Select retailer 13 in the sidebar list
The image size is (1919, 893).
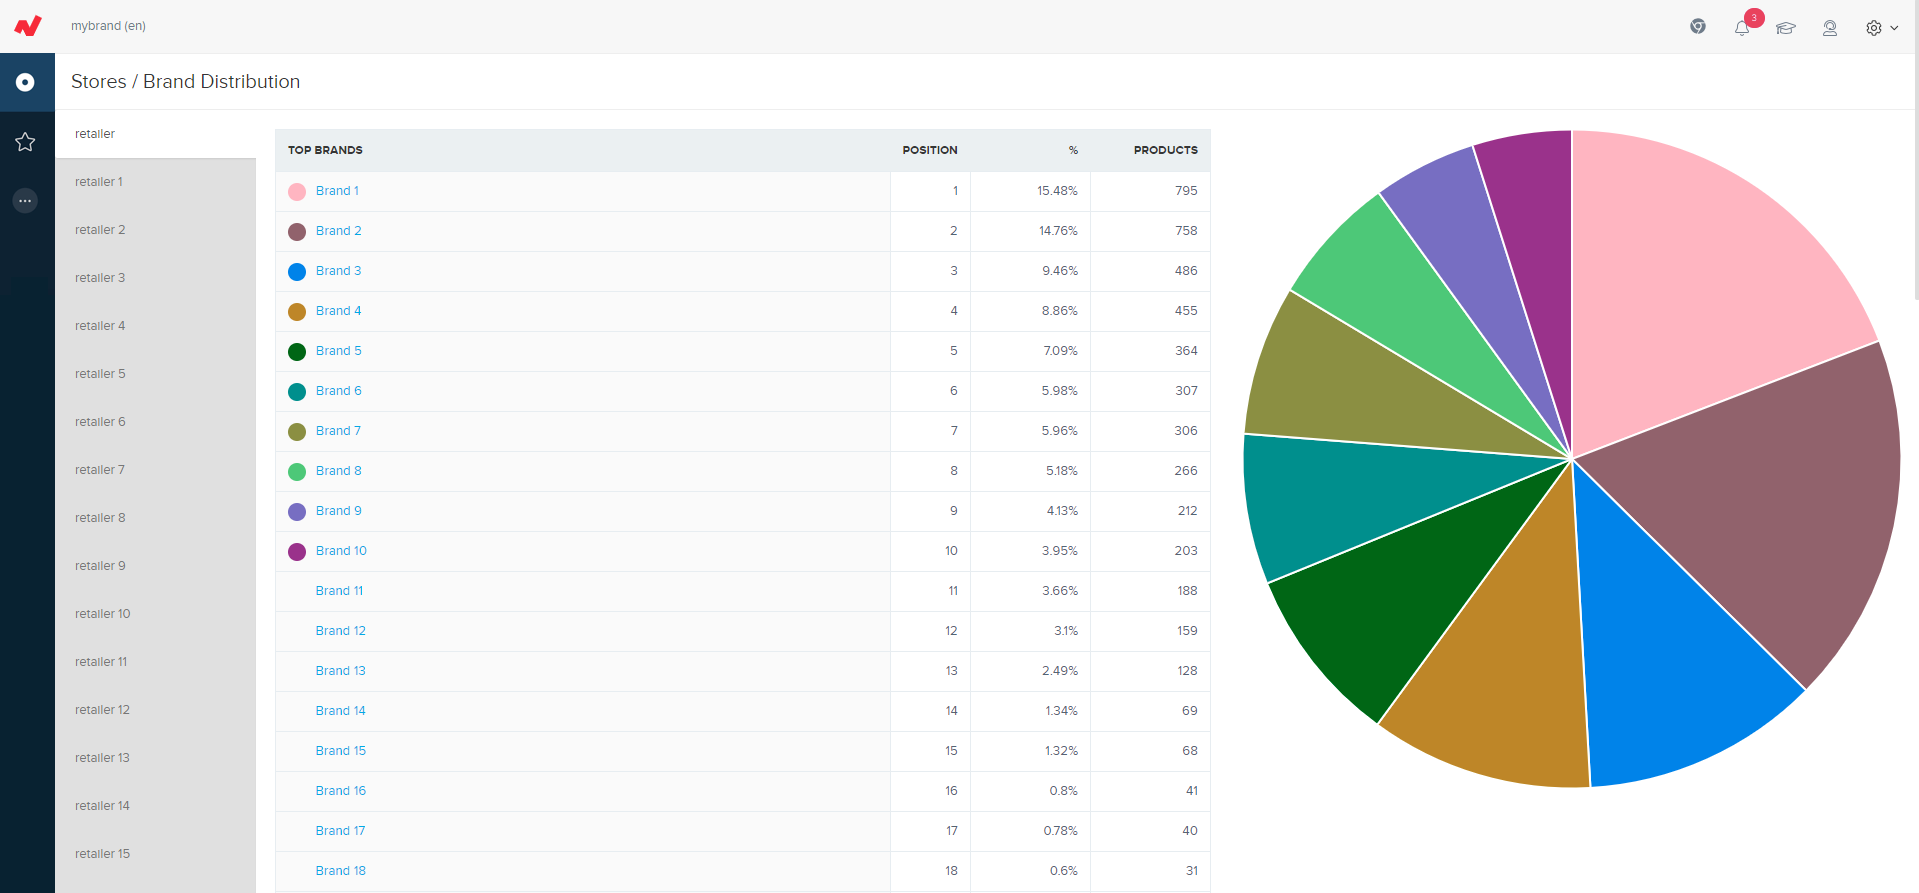click(x=156, y=758)
